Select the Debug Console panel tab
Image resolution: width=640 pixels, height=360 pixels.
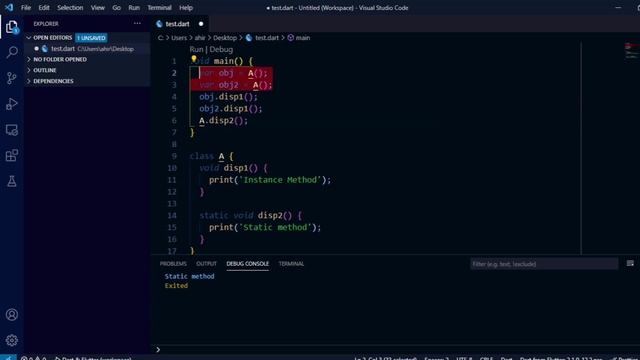tap(247, 264)
